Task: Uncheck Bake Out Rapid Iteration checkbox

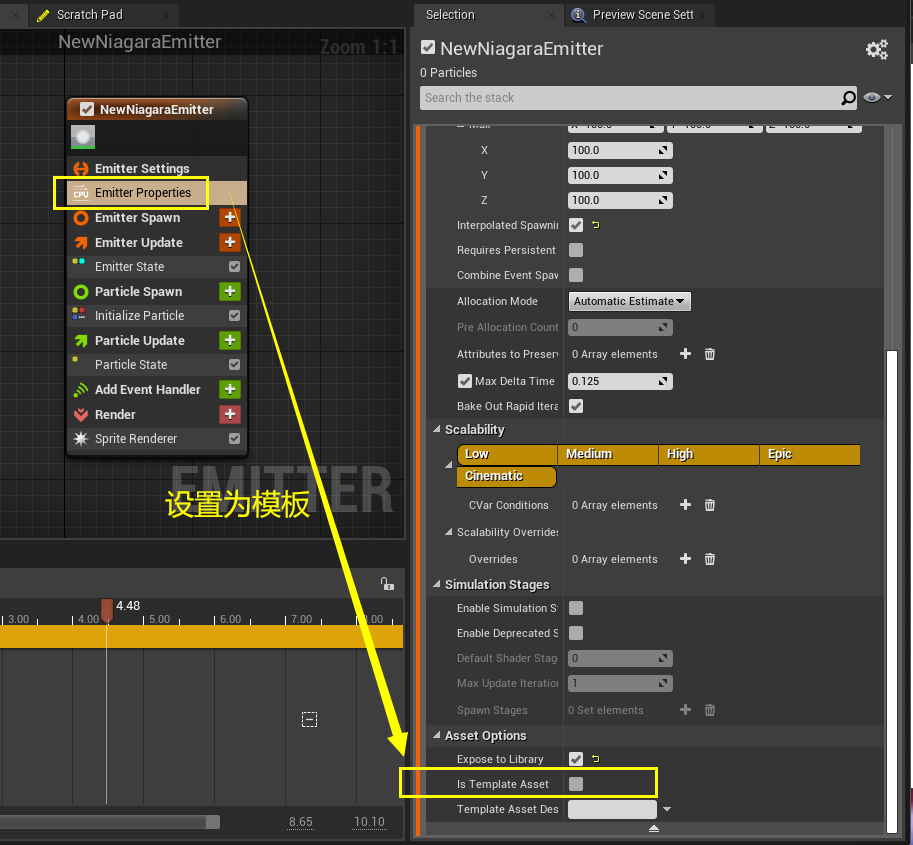Action: click(576, 406)
